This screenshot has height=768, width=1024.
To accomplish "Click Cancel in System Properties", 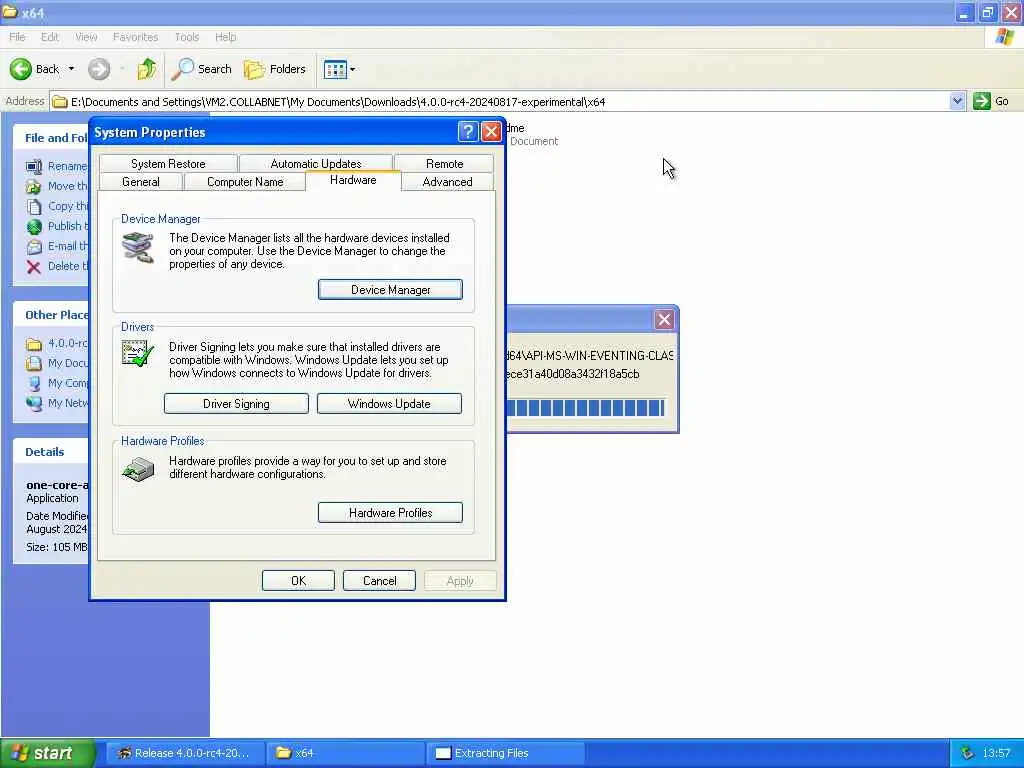I will (379, 581).
